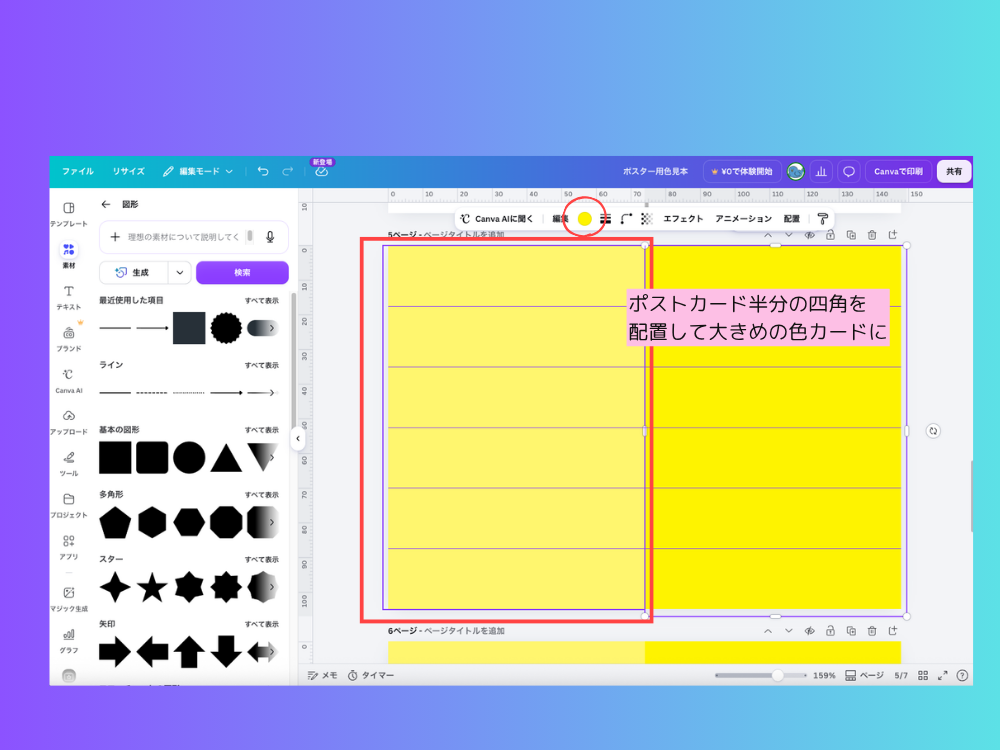This screenshot has height=750, width=1000.
Task: Collapse the side panel with the chevron
Action: [298, 438]
